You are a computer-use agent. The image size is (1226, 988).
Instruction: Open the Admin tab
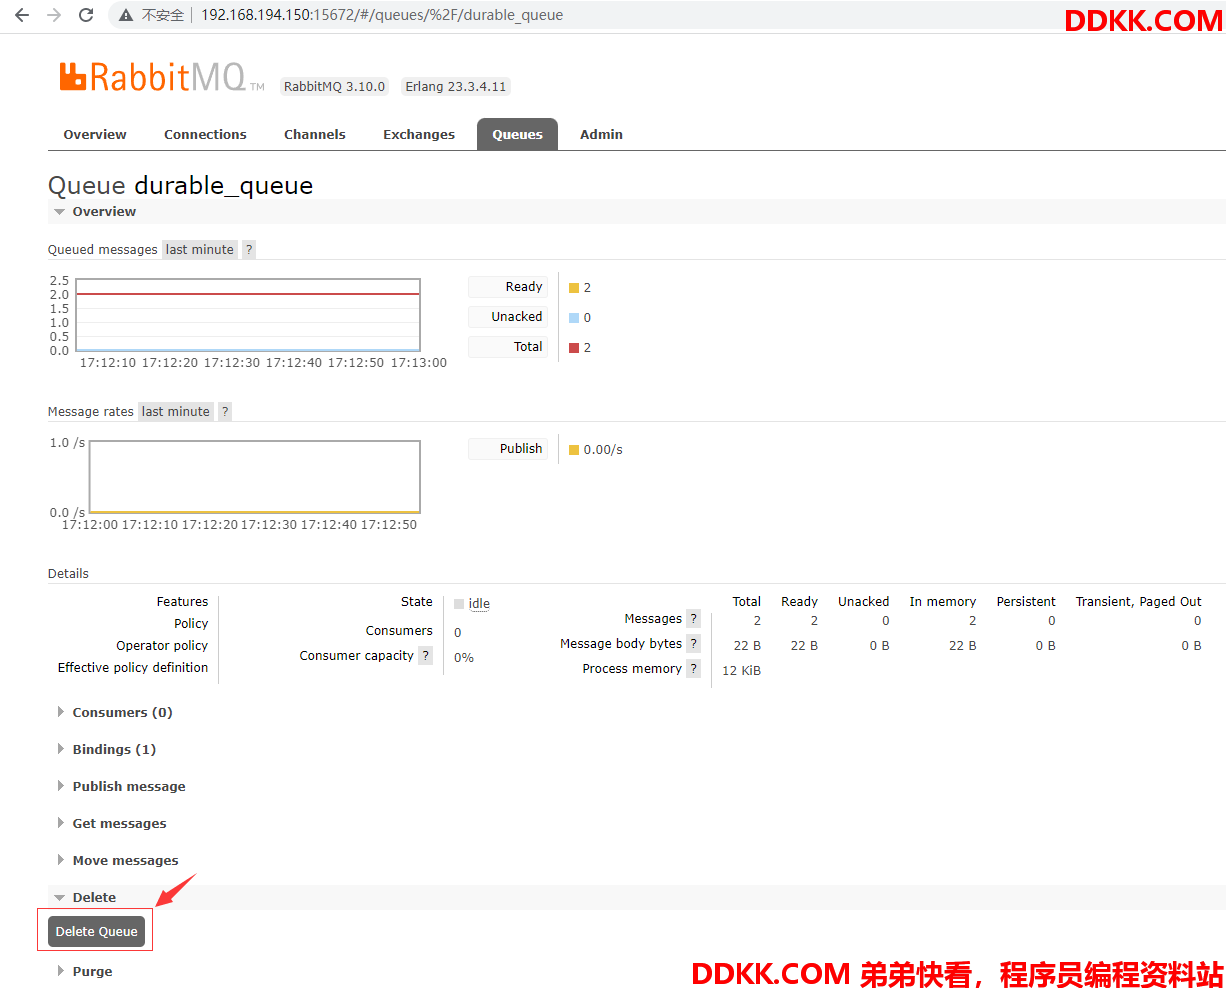coord(601,135)
